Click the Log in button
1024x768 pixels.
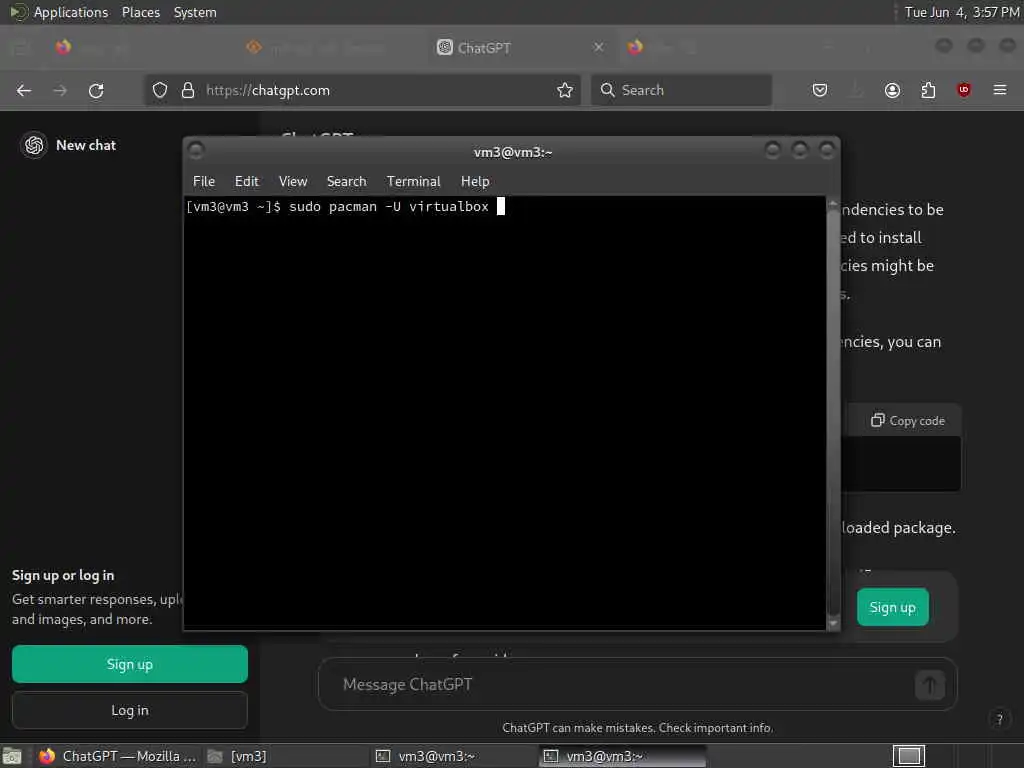tap(130, 710)
